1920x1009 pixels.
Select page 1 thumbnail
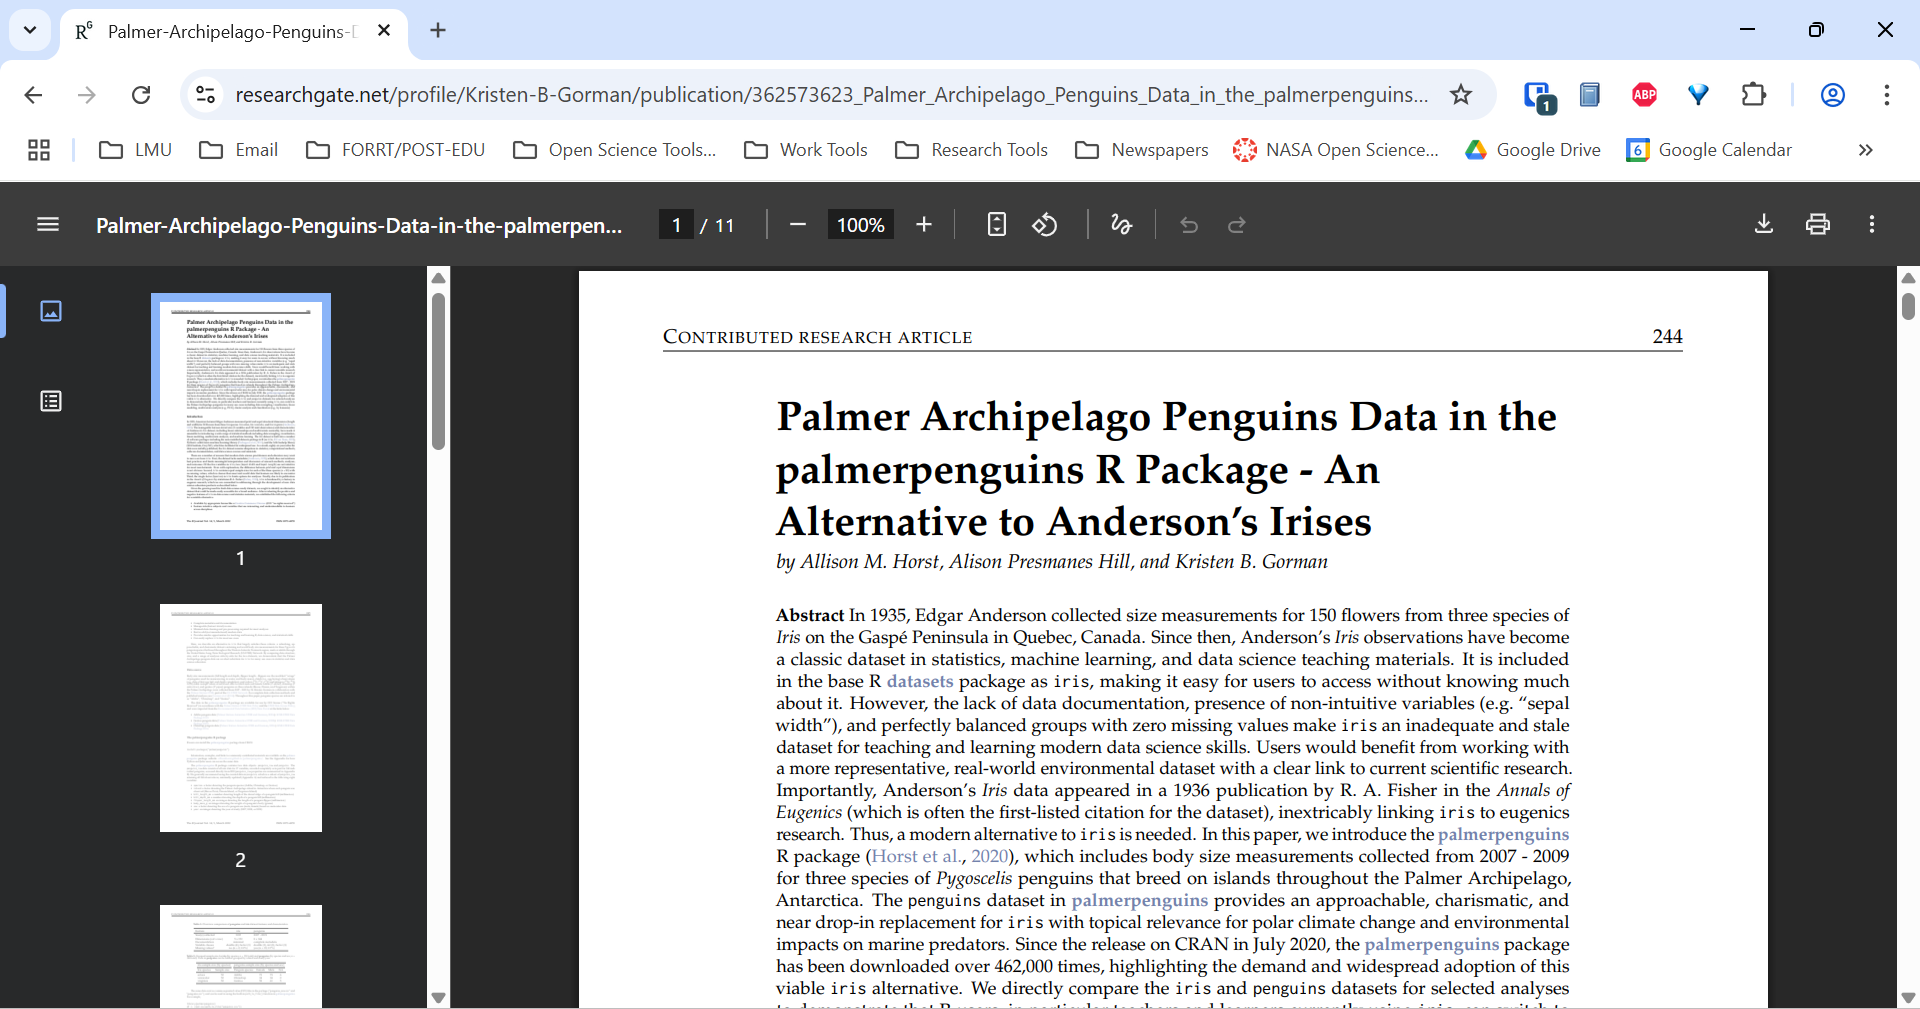241,416
